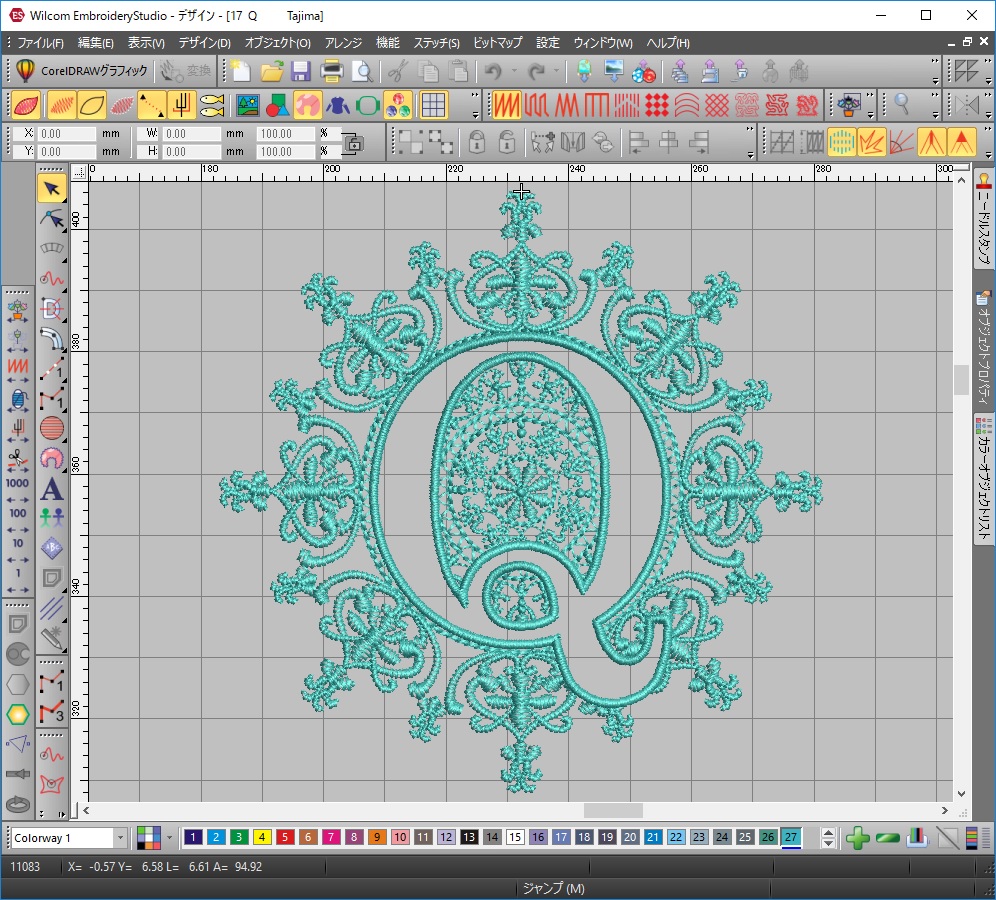Select the Zigzag stitch type icon

coord(566,105)
